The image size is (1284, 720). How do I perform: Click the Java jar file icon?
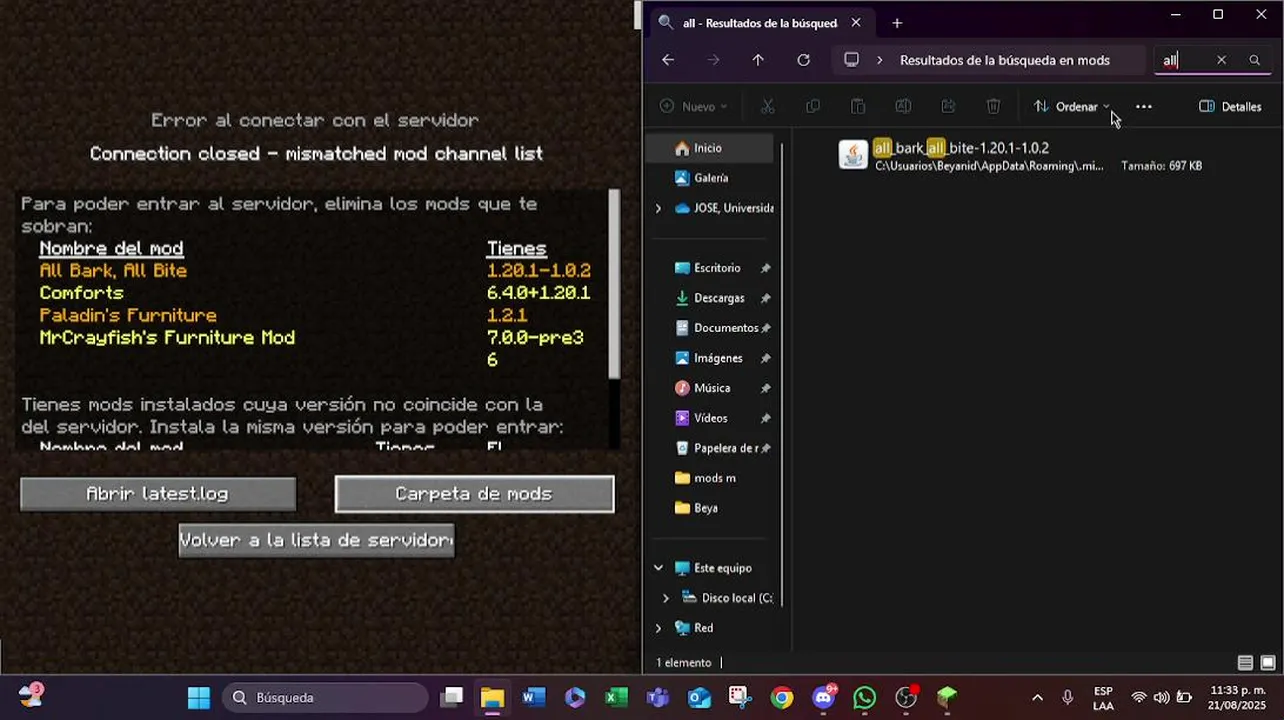[x=853, y=155]
